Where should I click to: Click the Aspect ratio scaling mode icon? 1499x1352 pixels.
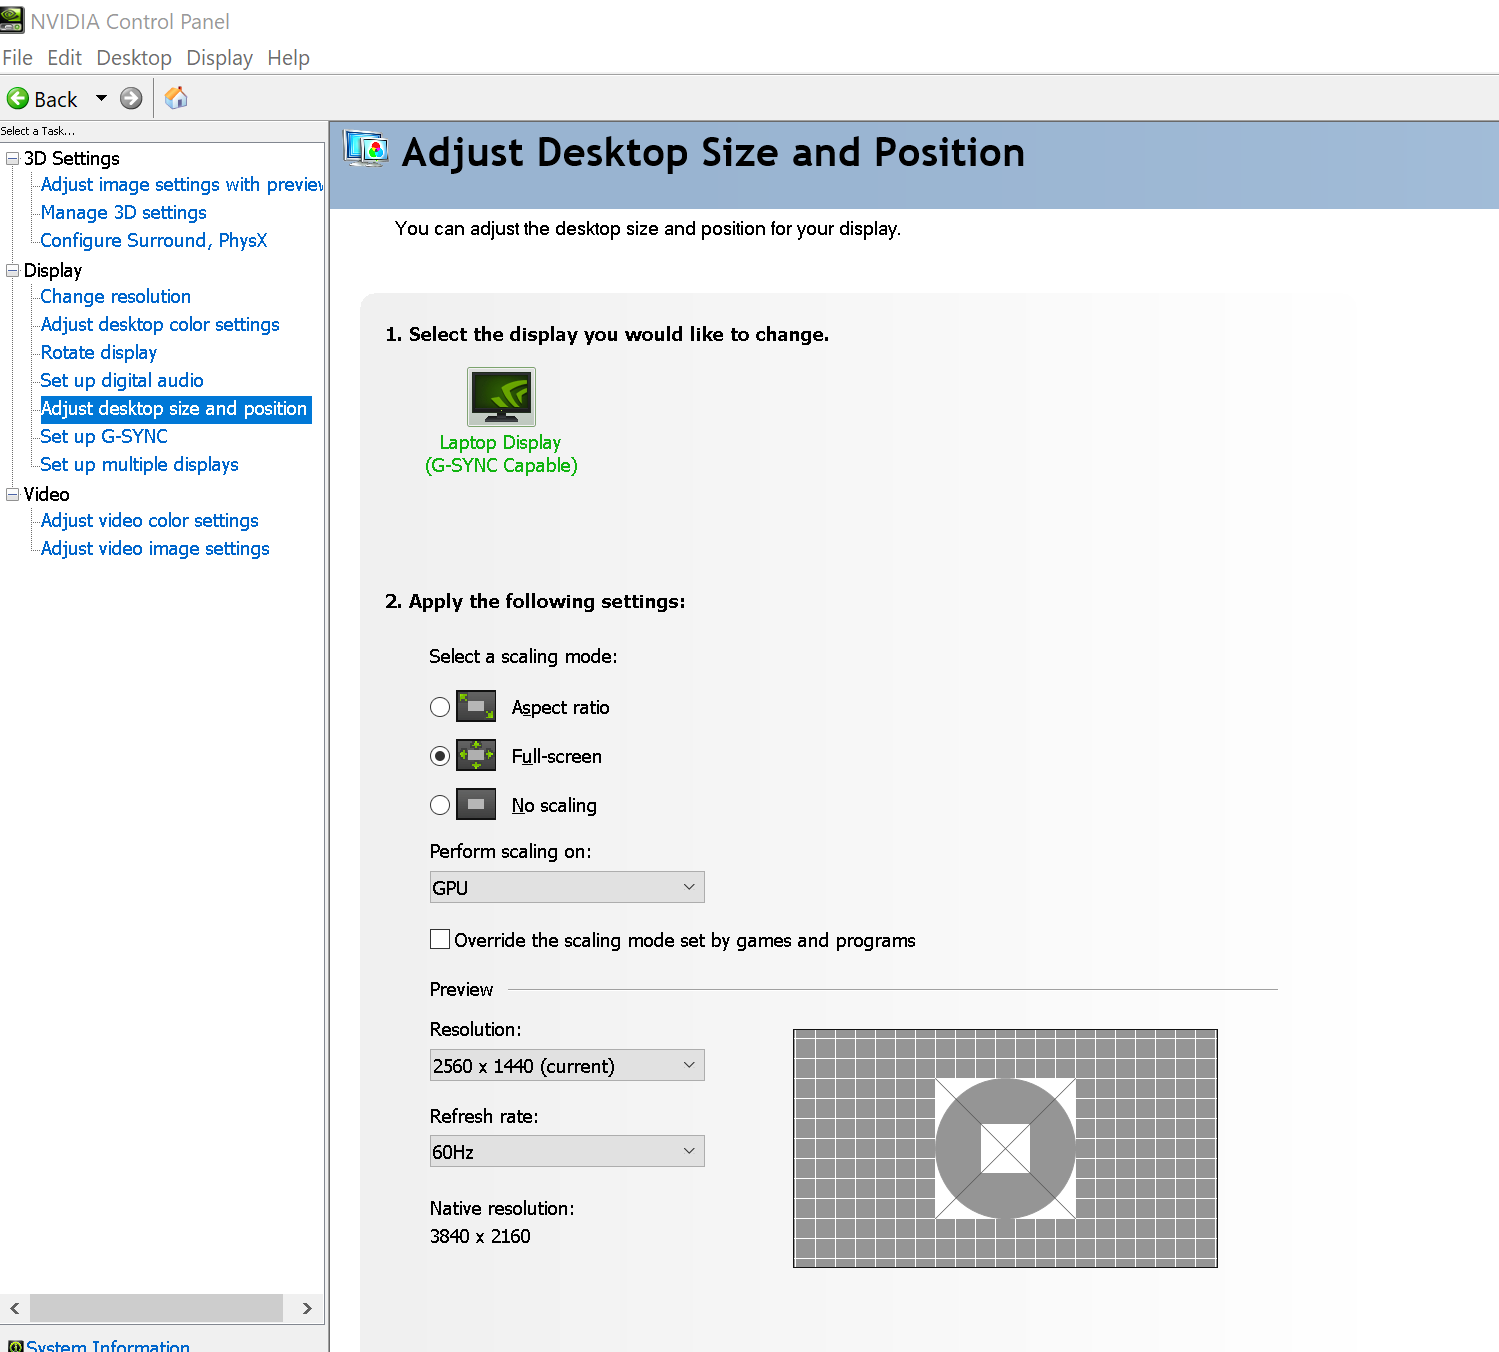pyautogui.click(x=476, y=707)
